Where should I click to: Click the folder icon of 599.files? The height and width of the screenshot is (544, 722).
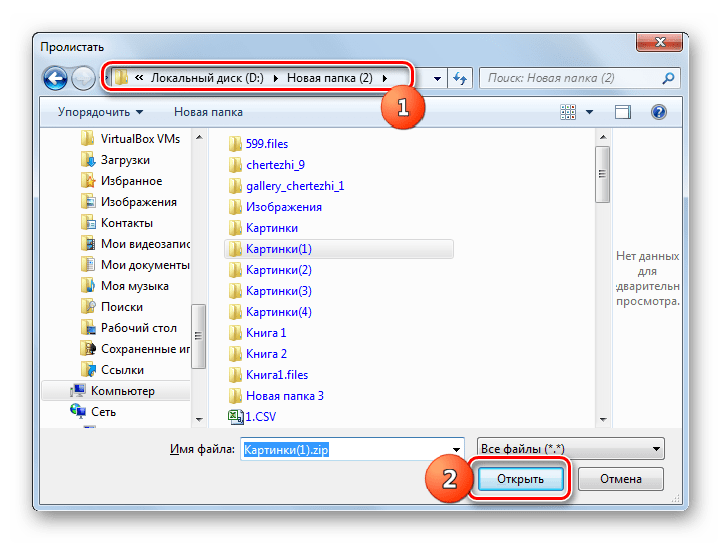pyautogui.click(x=235, y=144)
